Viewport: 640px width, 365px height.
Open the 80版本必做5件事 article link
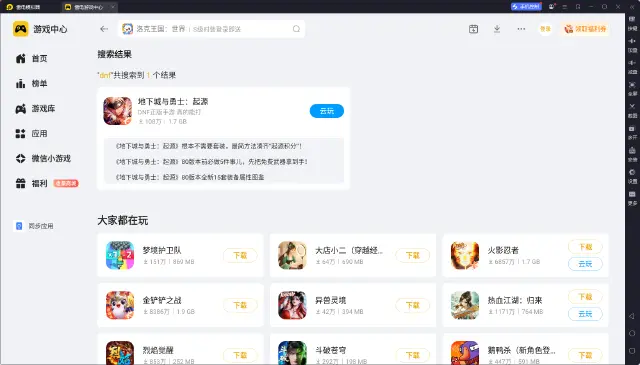click(211, 162)
